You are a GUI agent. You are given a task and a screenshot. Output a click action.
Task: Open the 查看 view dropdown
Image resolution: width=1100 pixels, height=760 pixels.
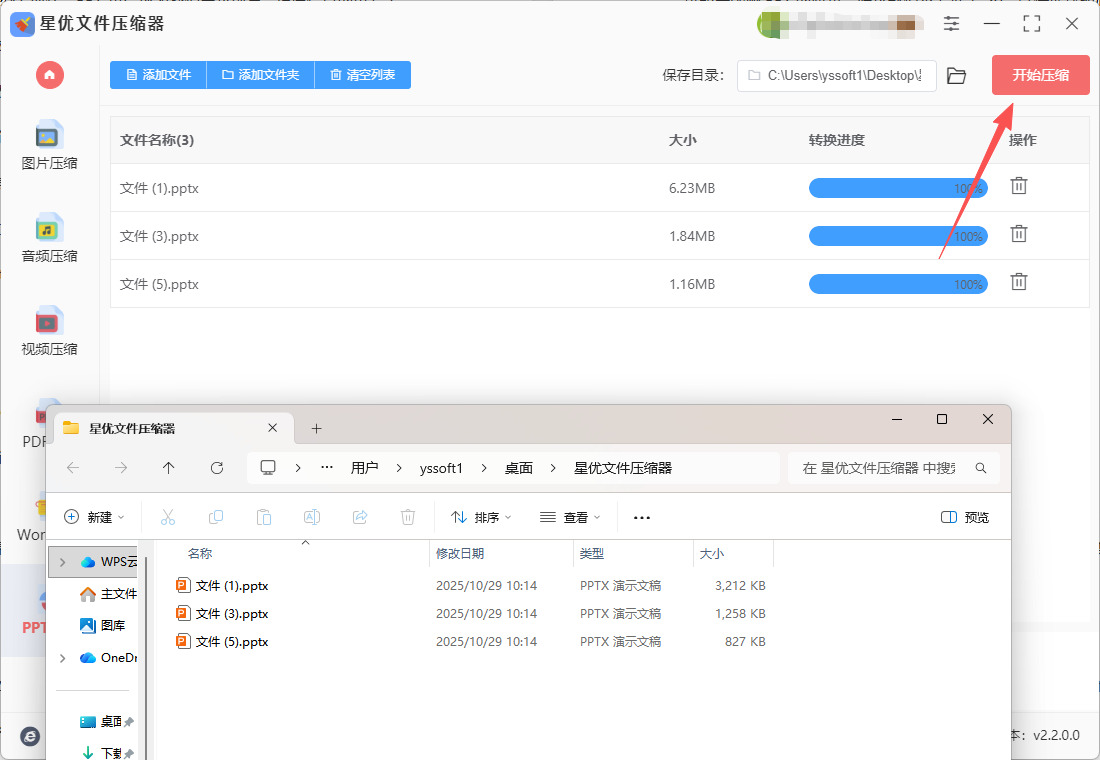(570, 517)
